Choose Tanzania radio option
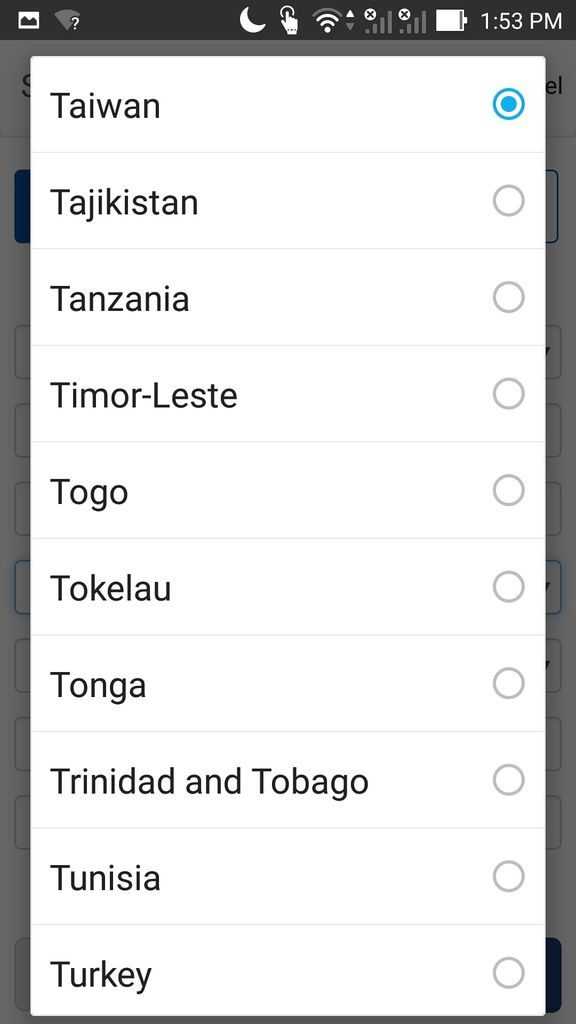Viewport: 576px width, 1024px height. pyautogui.click(x=508, y=297)
